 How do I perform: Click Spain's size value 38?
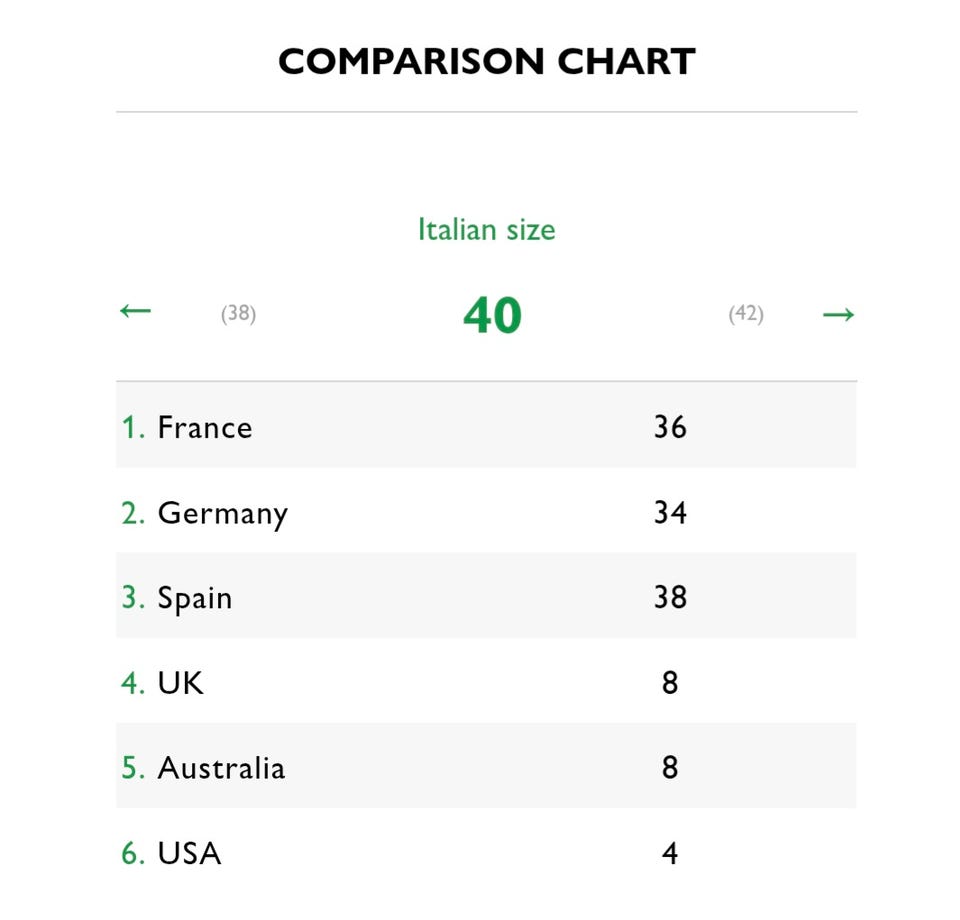click(x=670, y=598)
